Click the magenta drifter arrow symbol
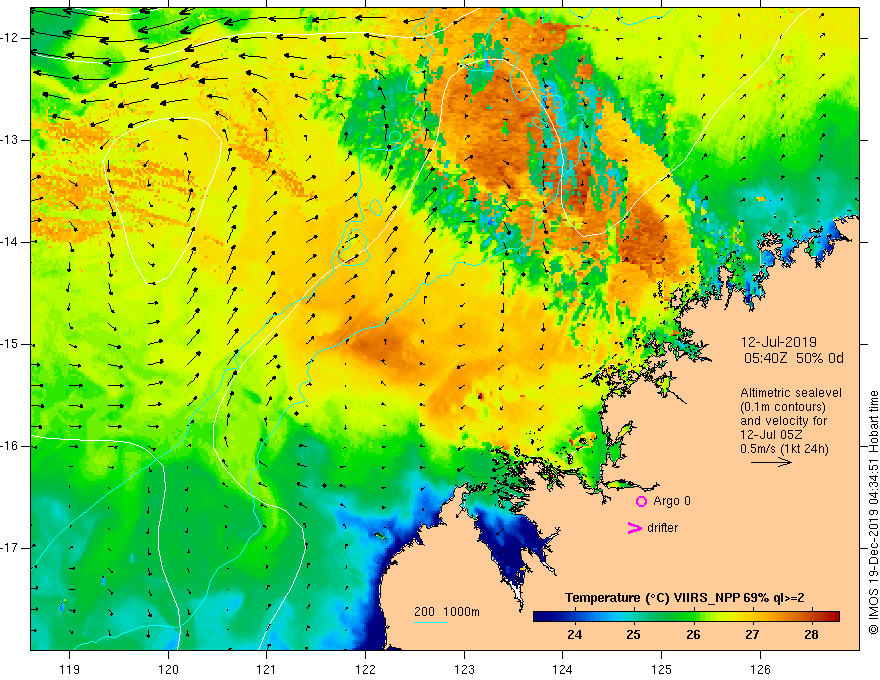Screen dimensions: 880x680 pos(634,528)
